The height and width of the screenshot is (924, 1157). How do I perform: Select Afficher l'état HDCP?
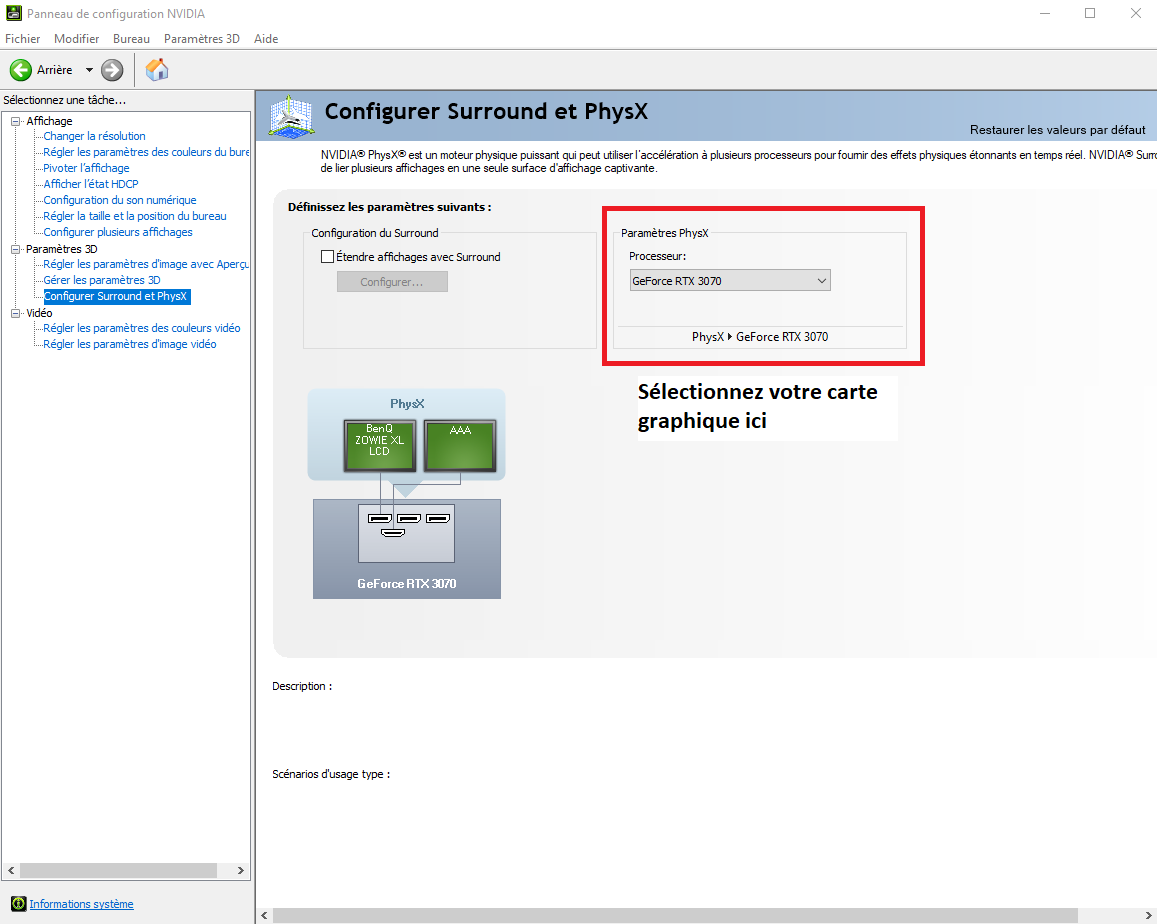[x=91, y=184]
